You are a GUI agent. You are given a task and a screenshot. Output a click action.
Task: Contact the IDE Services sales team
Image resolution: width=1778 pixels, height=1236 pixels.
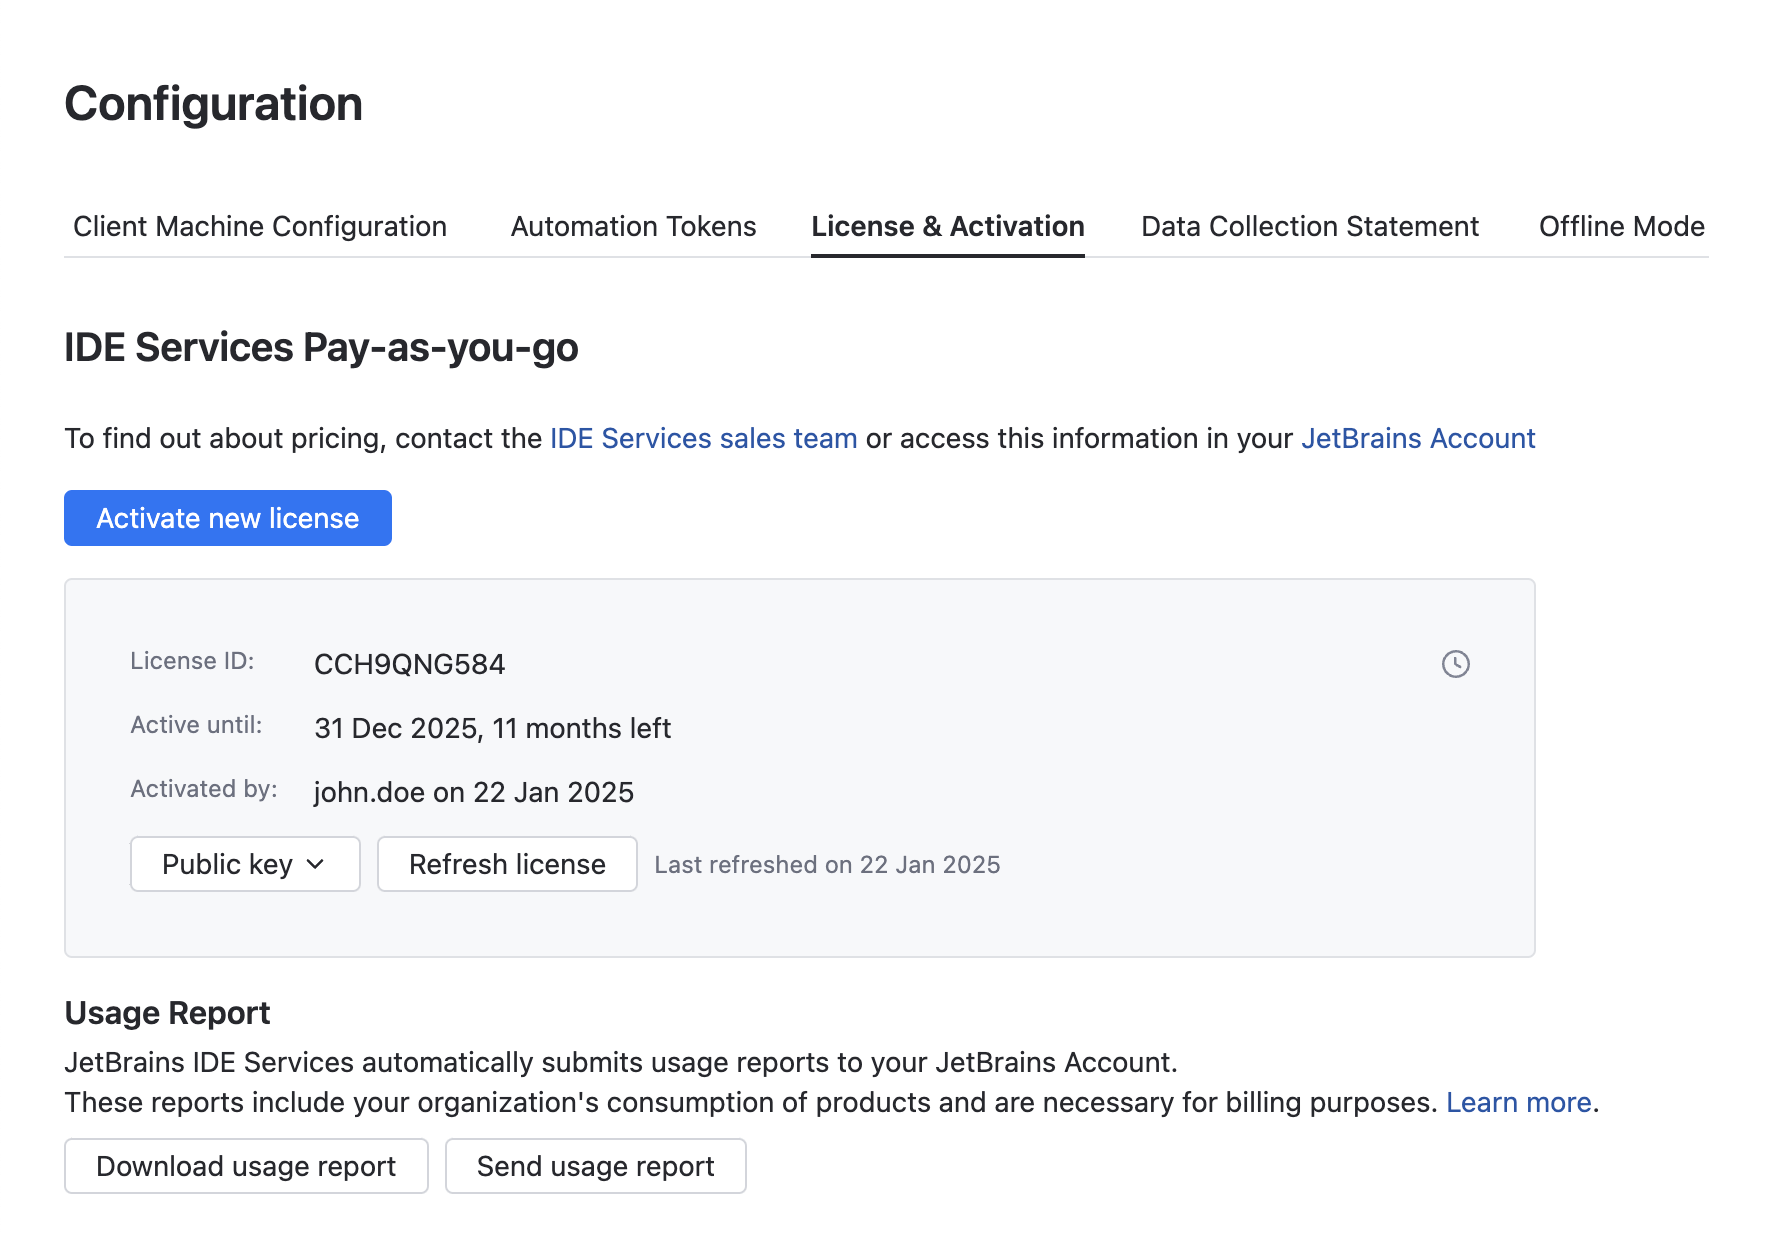[x=704, y=438]
